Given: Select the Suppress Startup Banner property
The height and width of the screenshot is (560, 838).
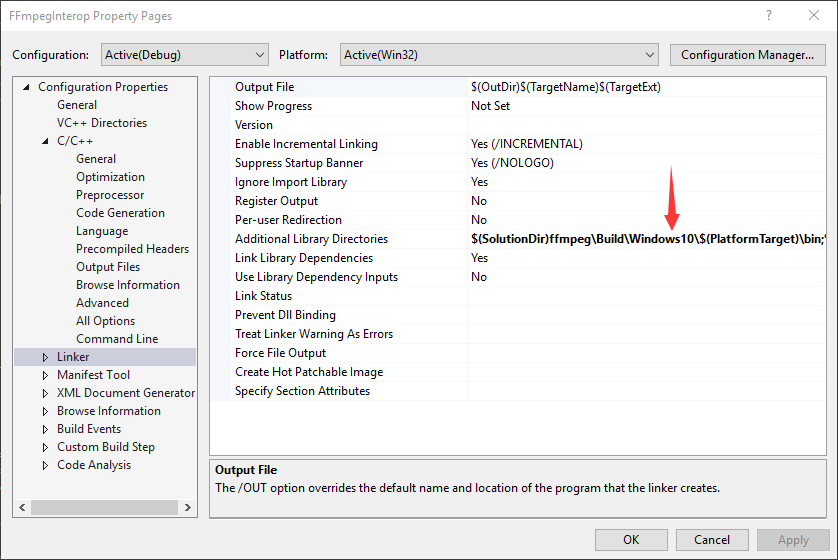Looking at the screenshot, I should coord(299,163).
